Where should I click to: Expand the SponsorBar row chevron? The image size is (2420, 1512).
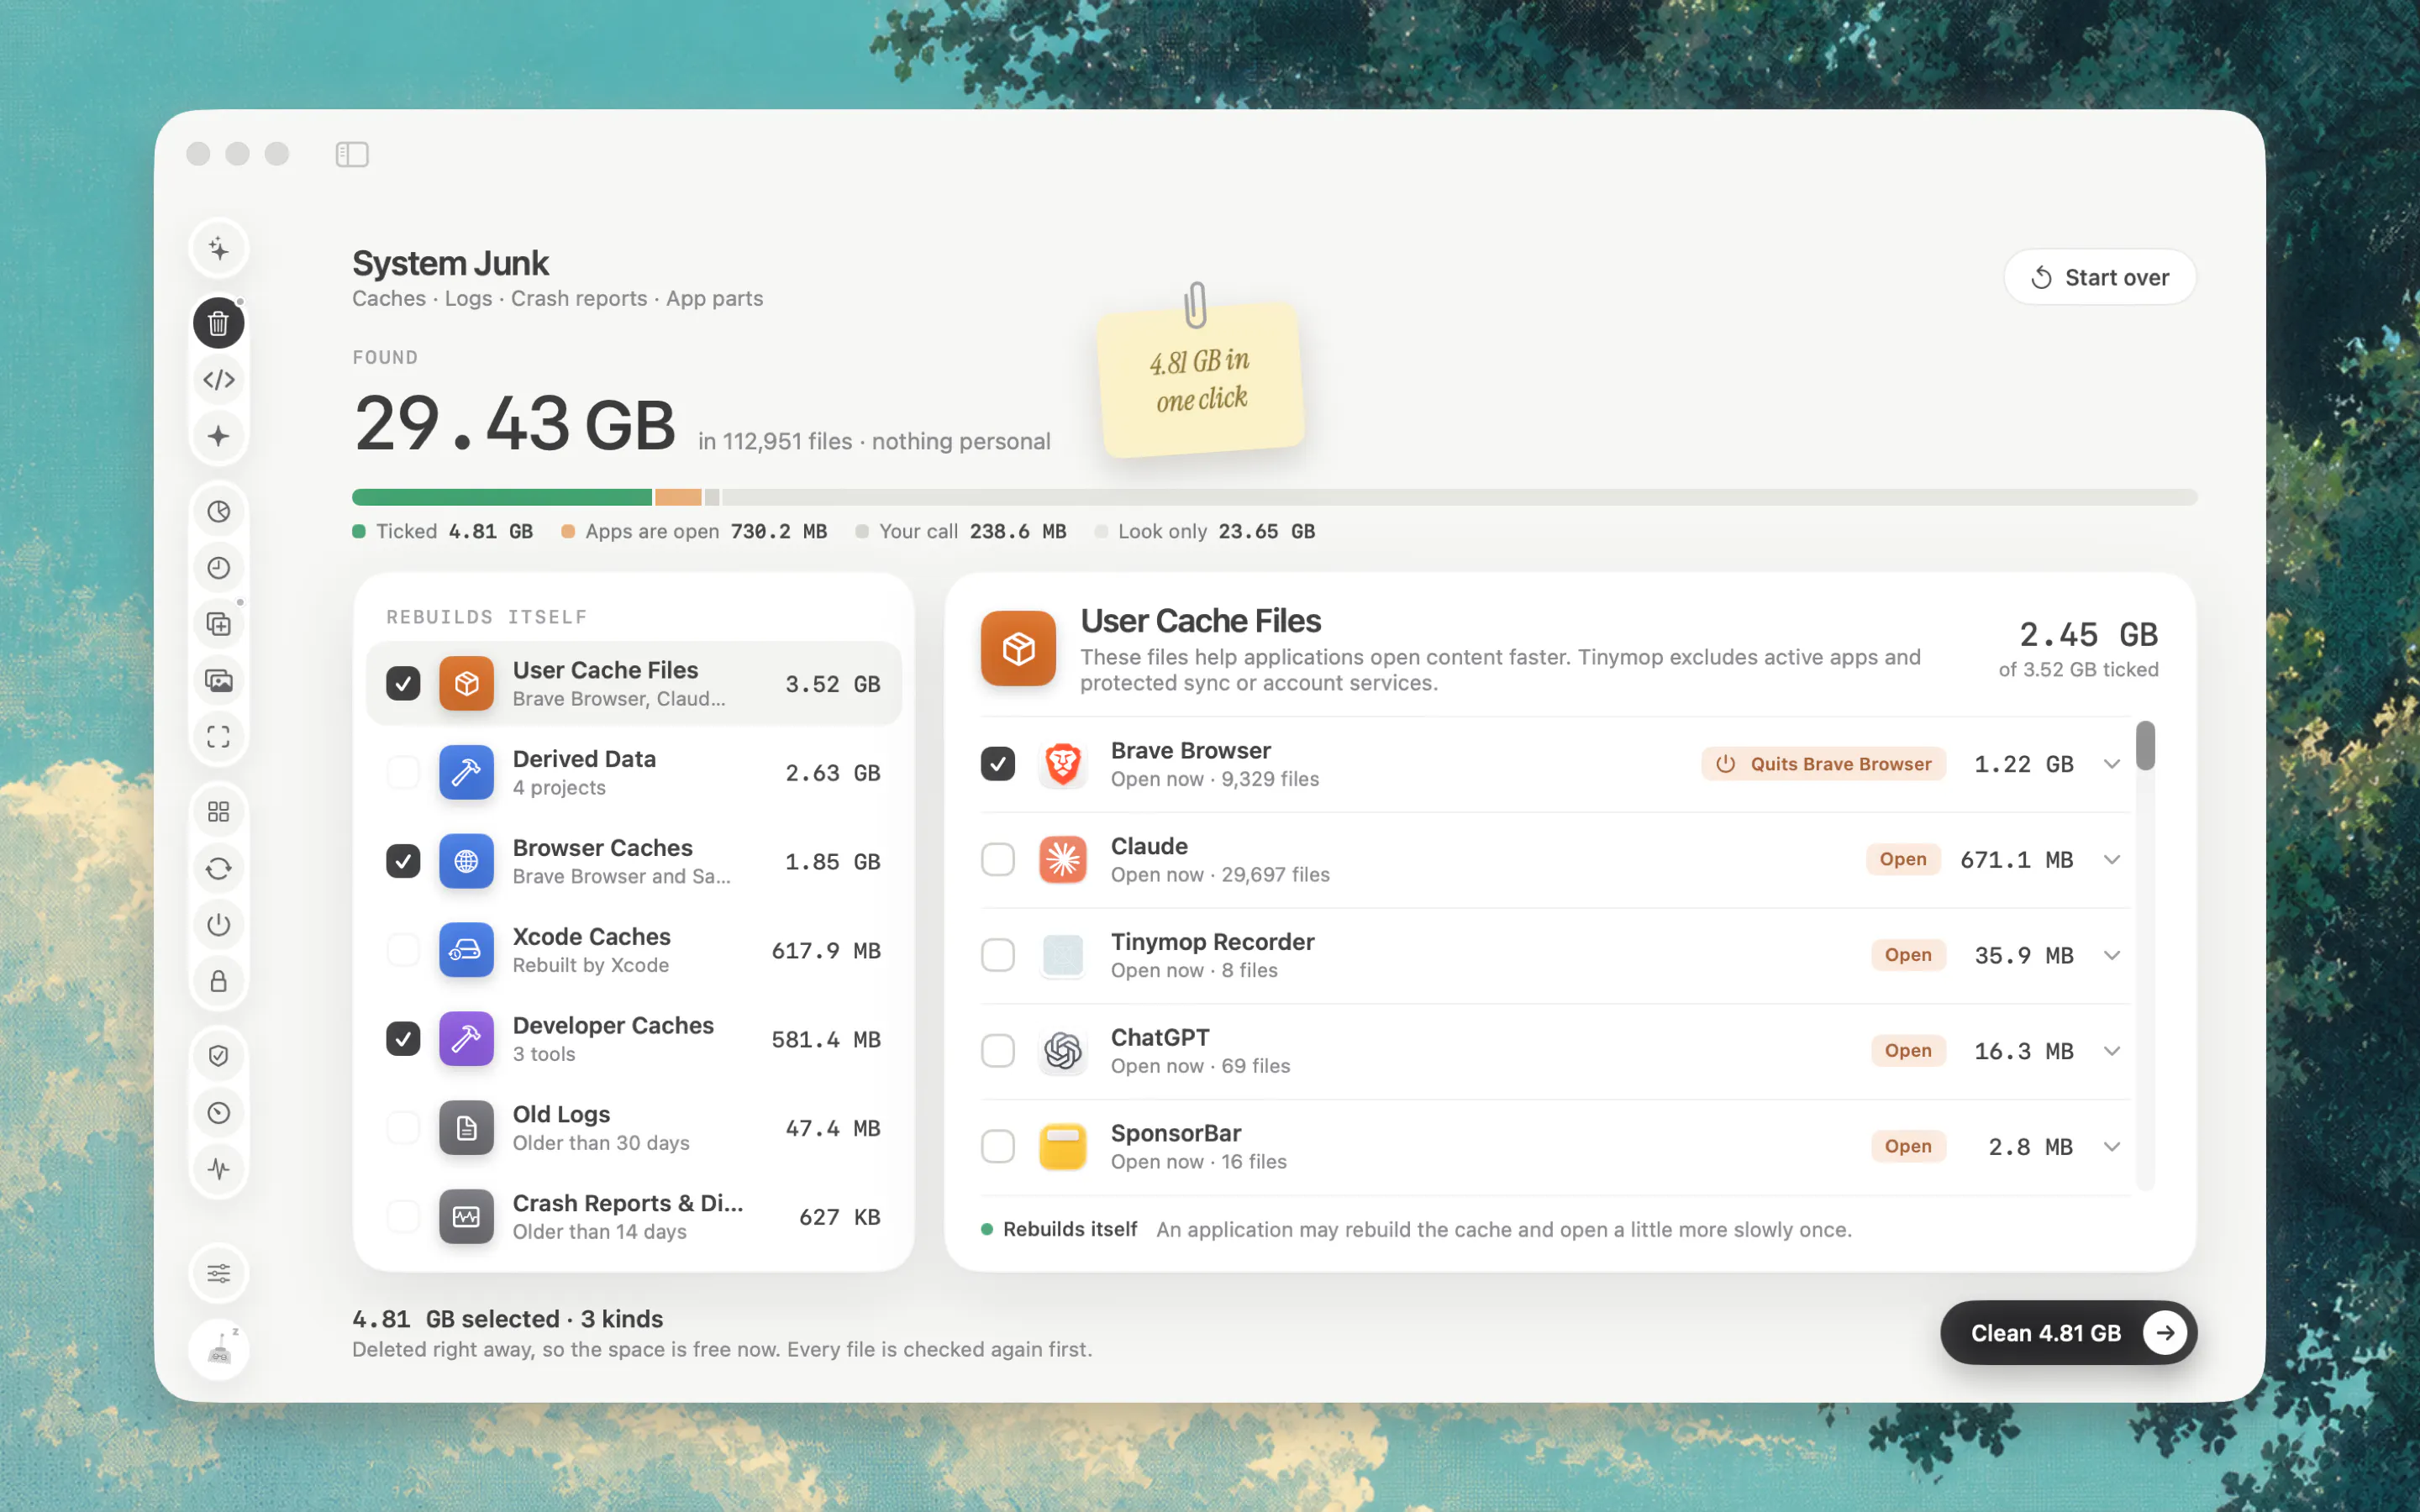coord(2111,1147)
